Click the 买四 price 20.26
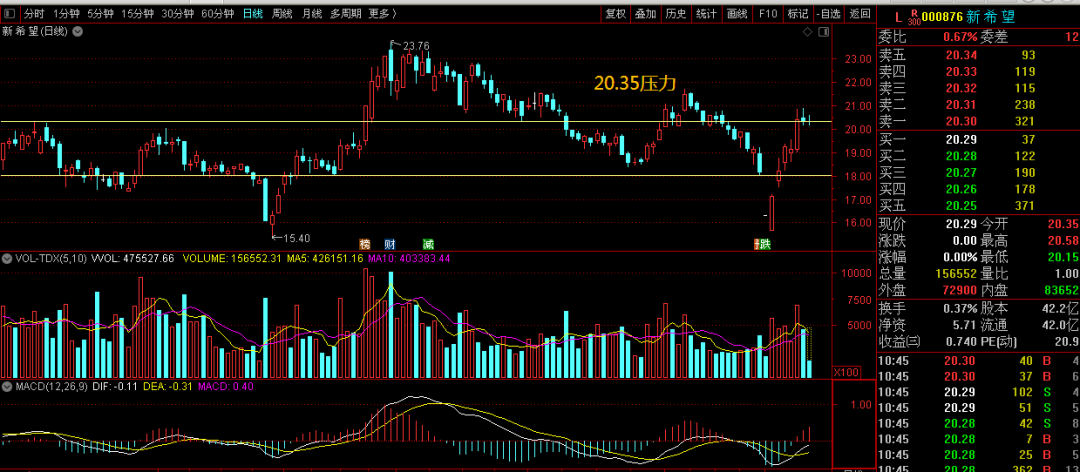Screen dimensions: 1080x472 961,189
